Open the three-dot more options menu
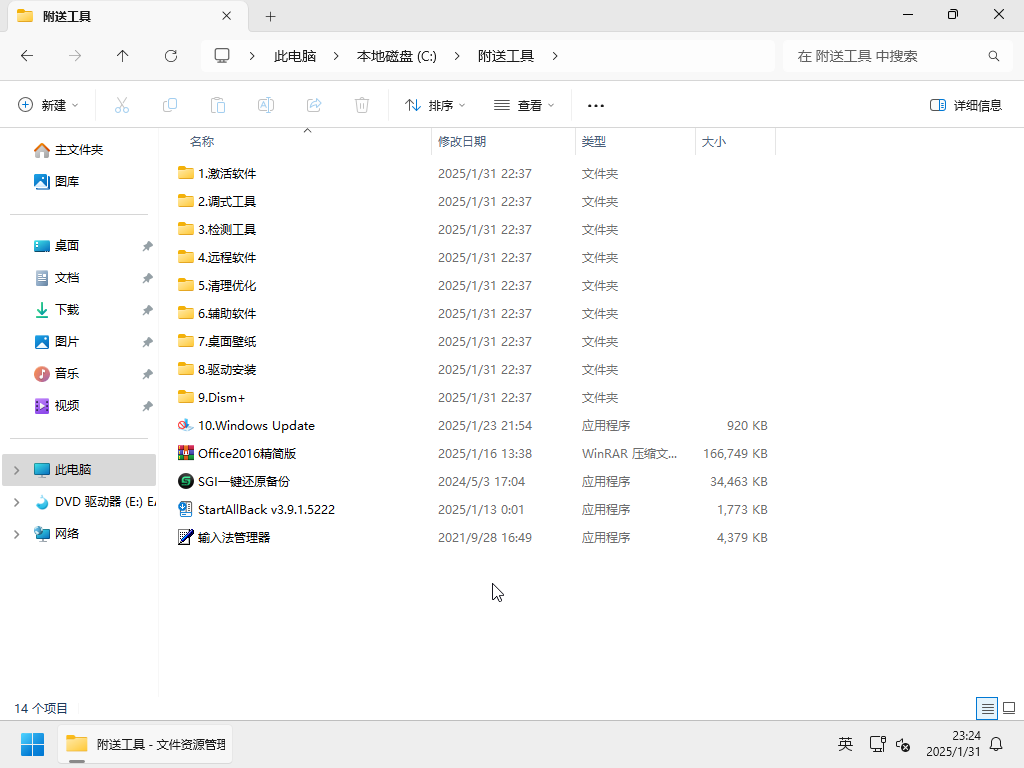The width and height of the screenshot is (1024, 768). [596, 105]
